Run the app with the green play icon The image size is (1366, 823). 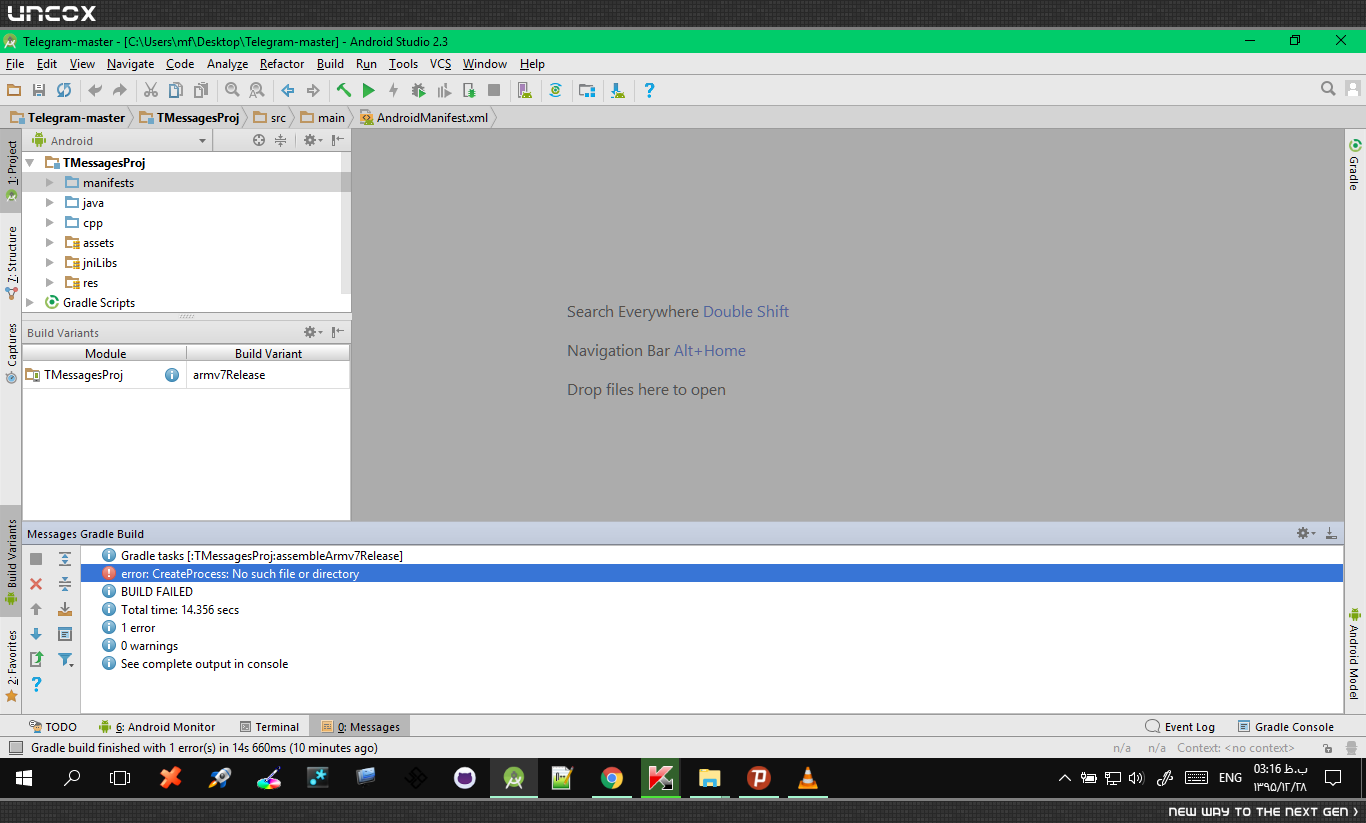tap(369, 90)
